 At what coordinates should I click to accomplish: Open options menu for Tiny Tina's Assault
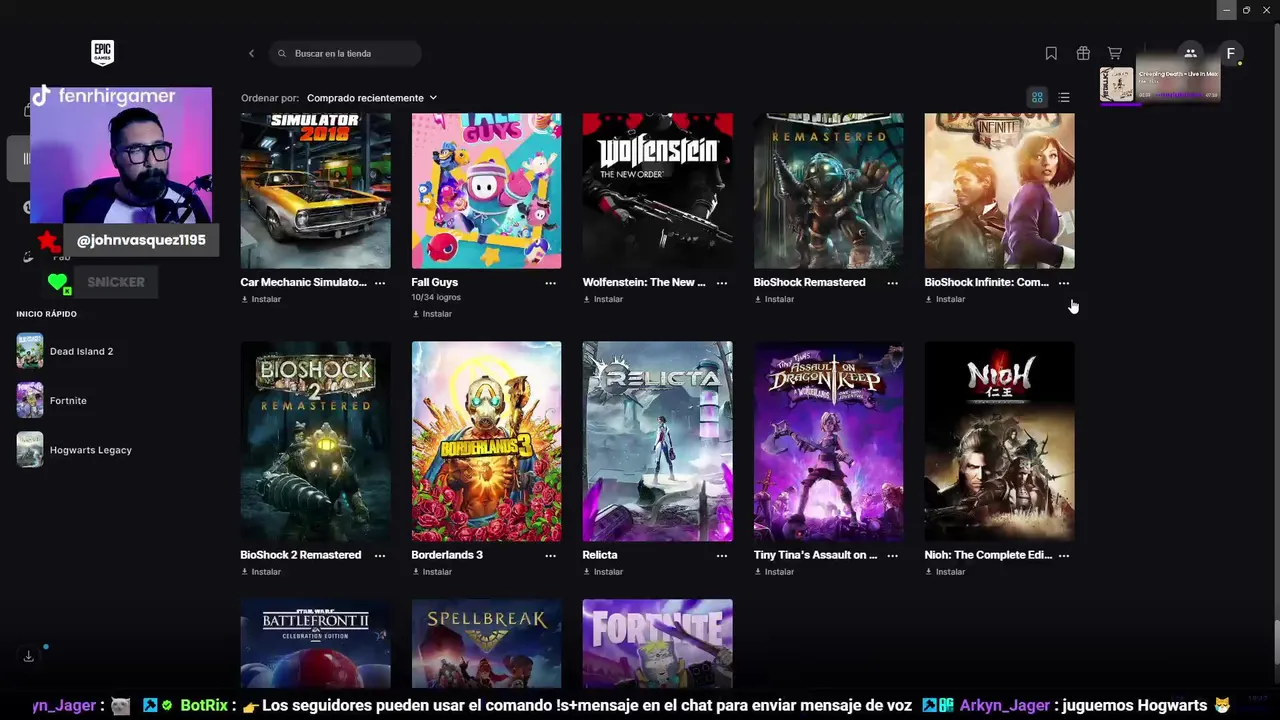click(x=892, y=555)
